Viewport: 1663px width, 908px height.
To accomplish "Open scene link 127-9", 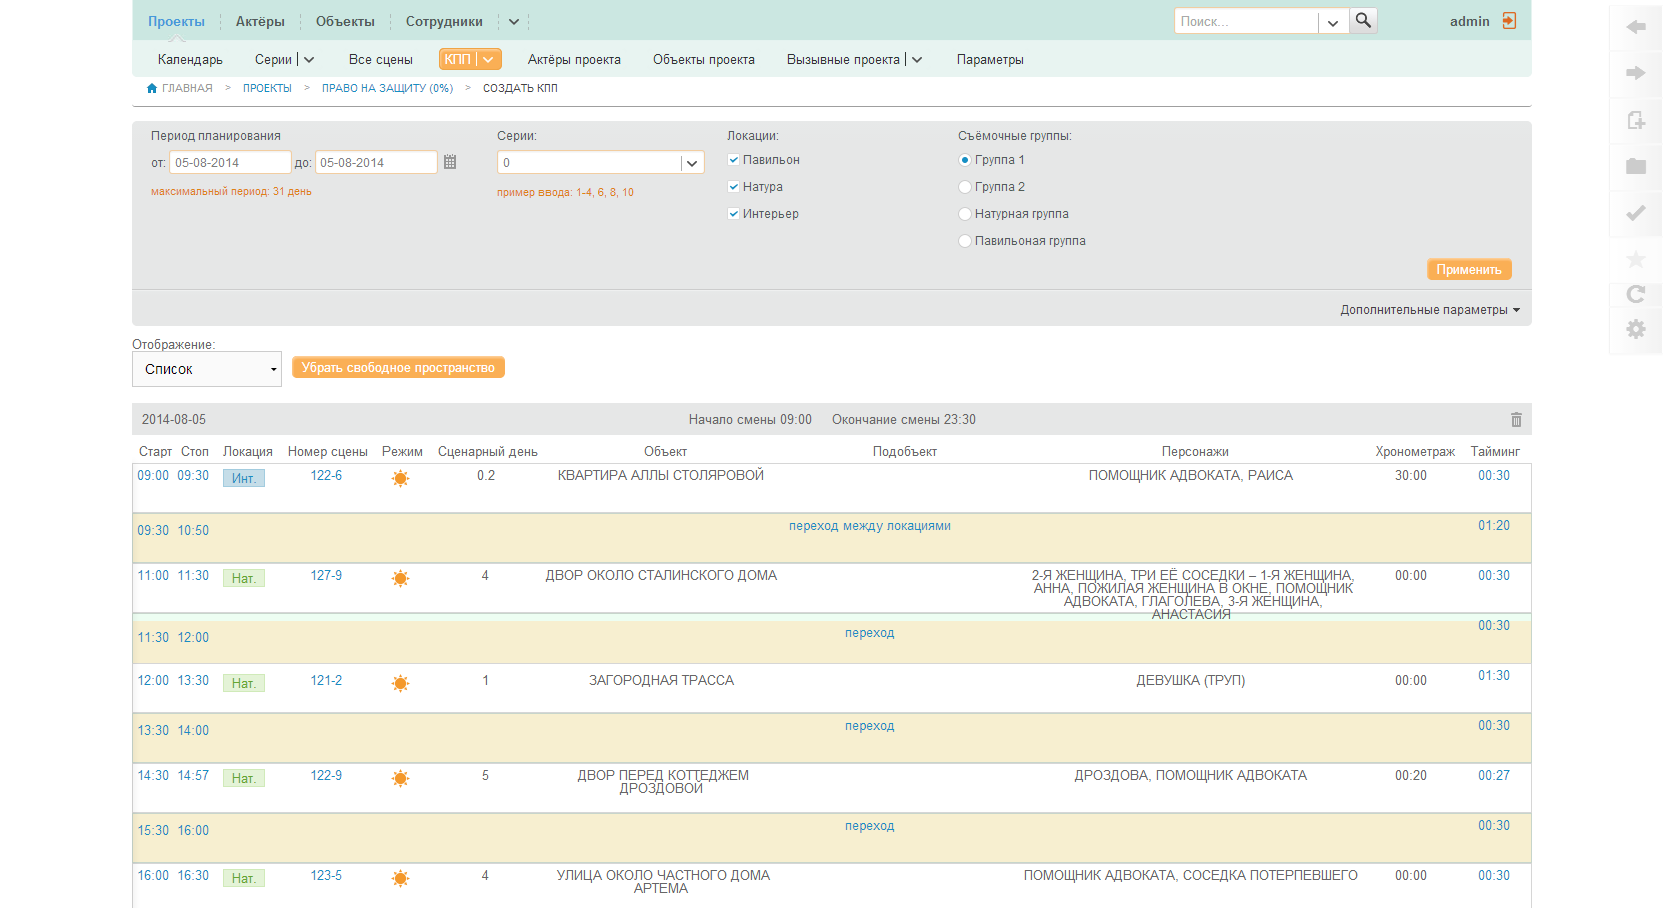I will point(326,576).
